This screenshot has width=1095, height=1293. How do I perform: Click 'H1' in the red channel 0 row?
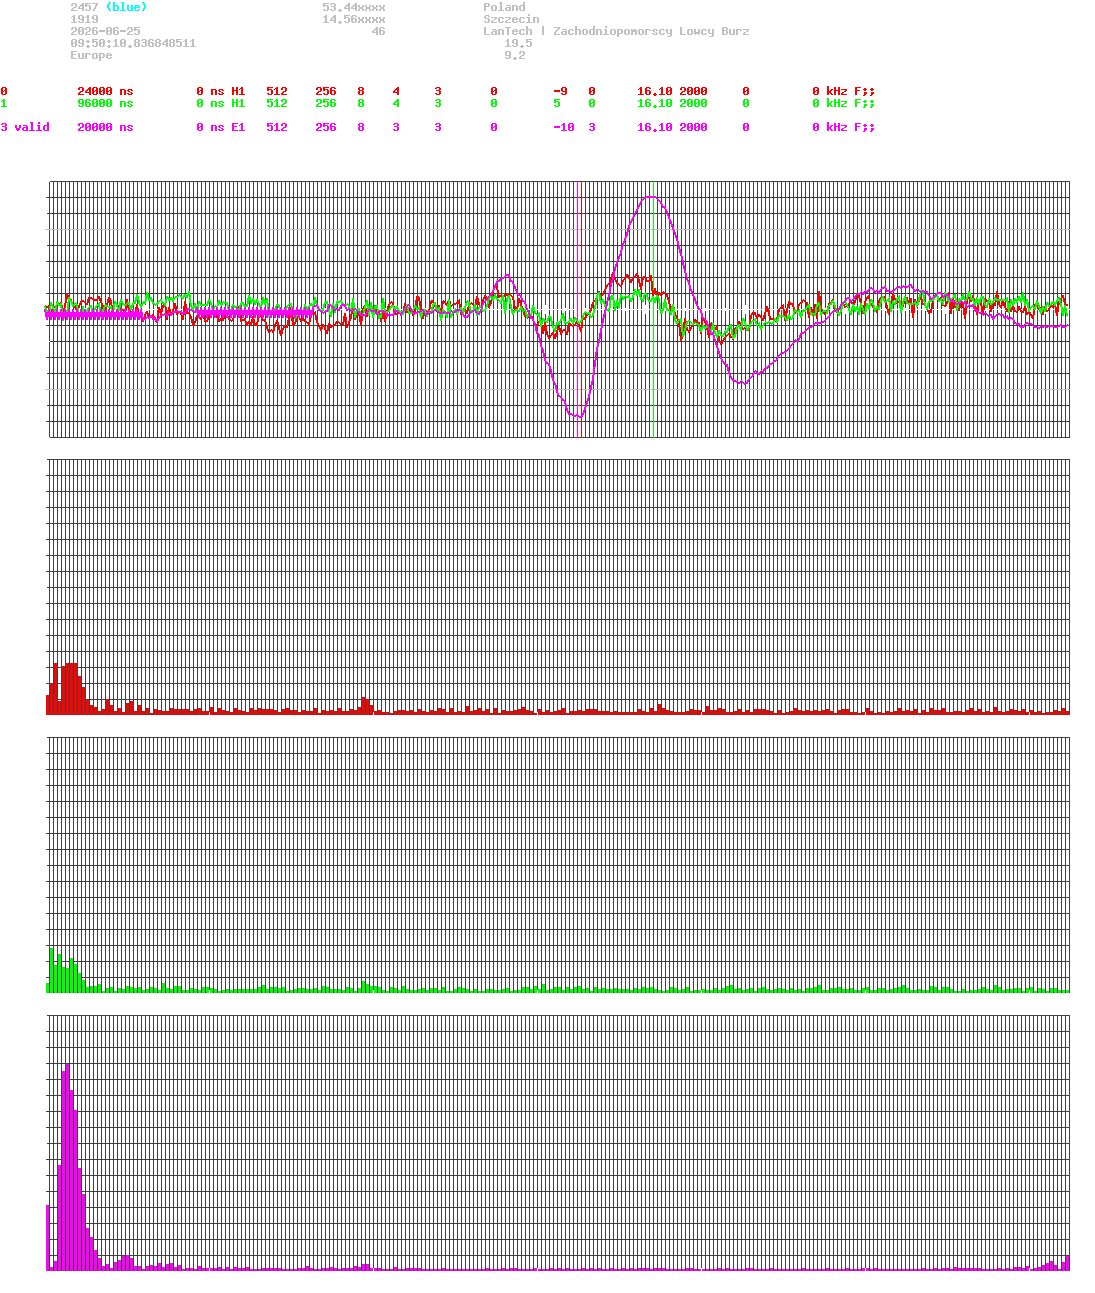pos(238,91)
